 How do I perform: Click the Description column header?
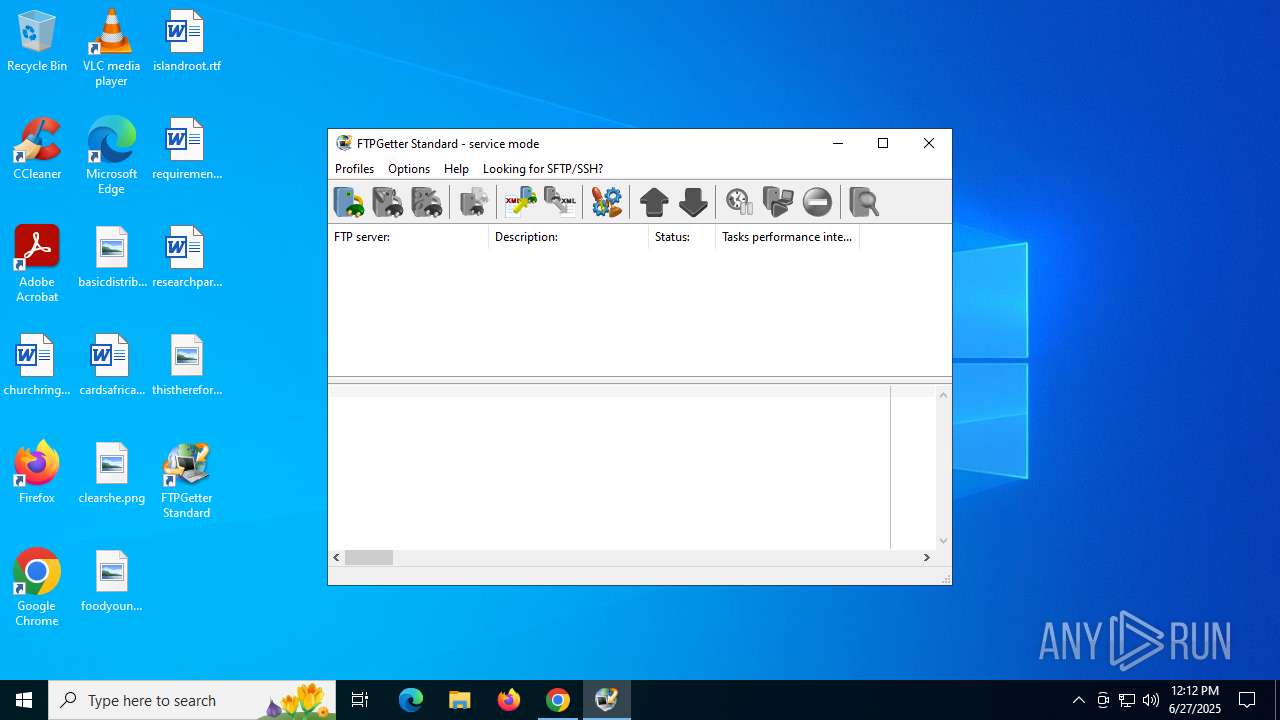(568, 237)
